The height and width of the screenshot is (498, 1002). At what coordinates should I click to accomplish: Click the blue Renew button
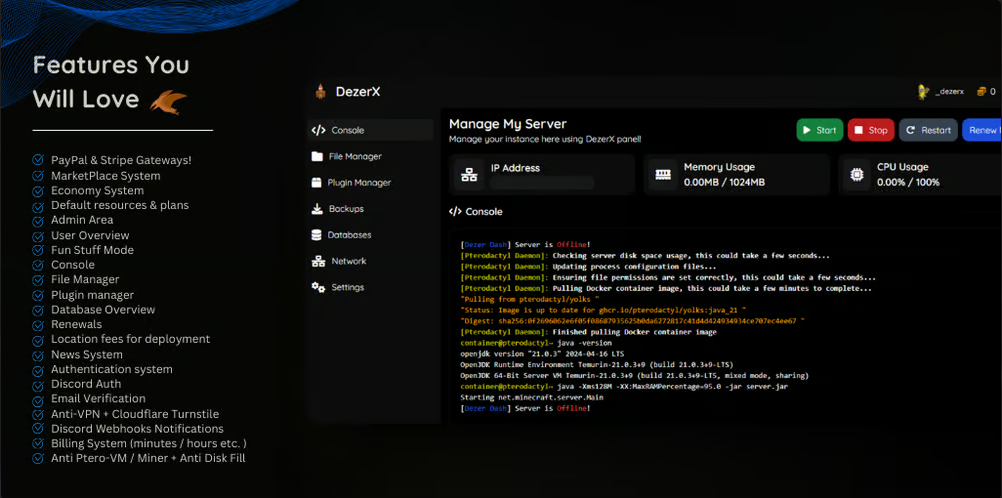coord(982,130)
